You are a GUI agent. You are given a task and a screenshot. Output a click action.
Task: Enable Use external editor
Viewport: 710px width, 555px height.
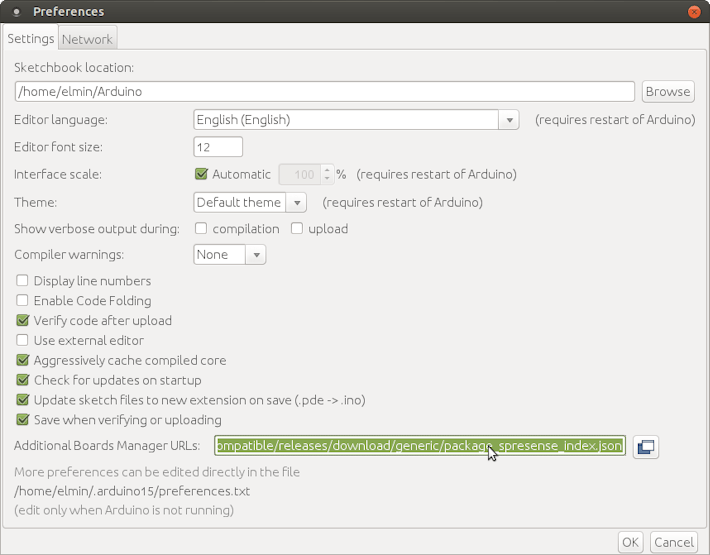(x=22, y=340)
